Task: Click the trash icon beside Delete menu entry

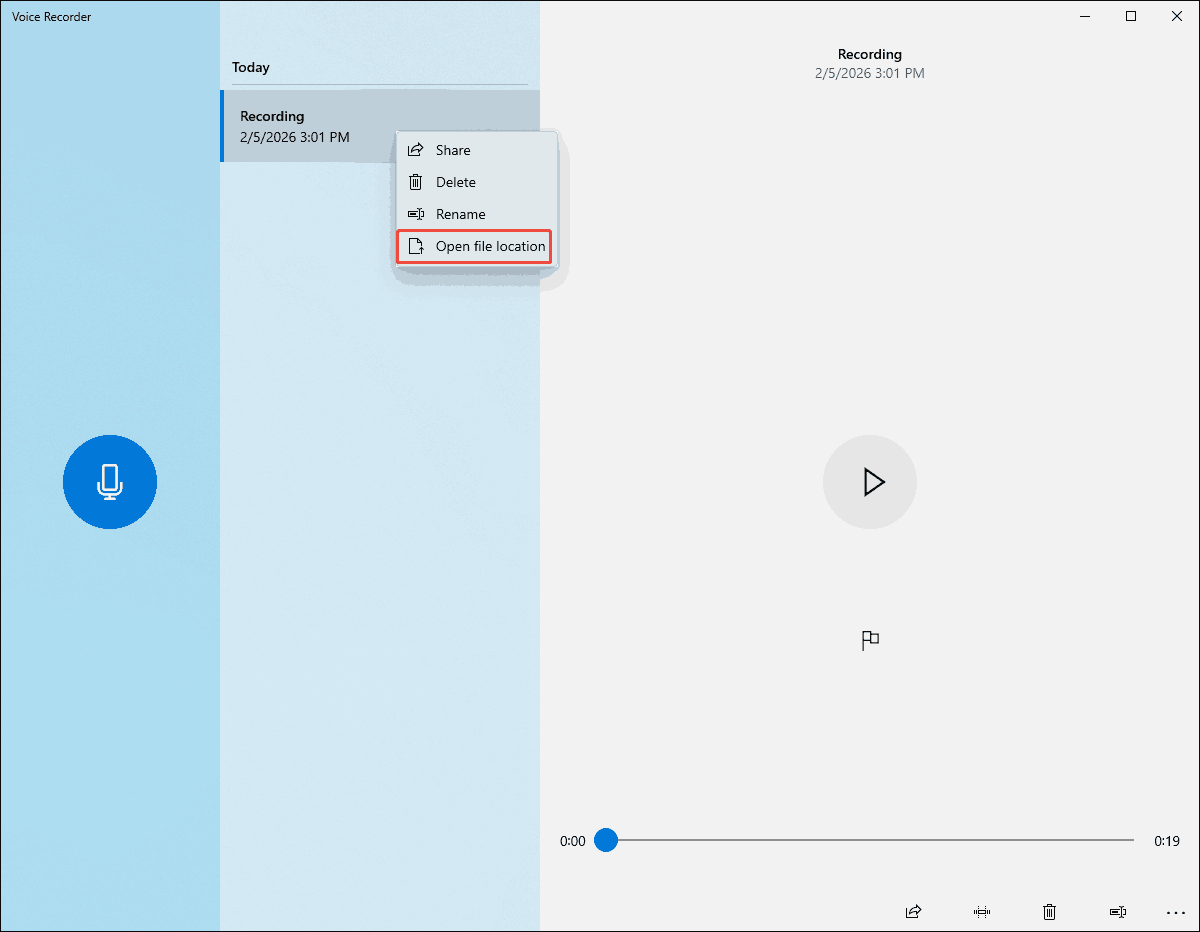Action: 417,182
